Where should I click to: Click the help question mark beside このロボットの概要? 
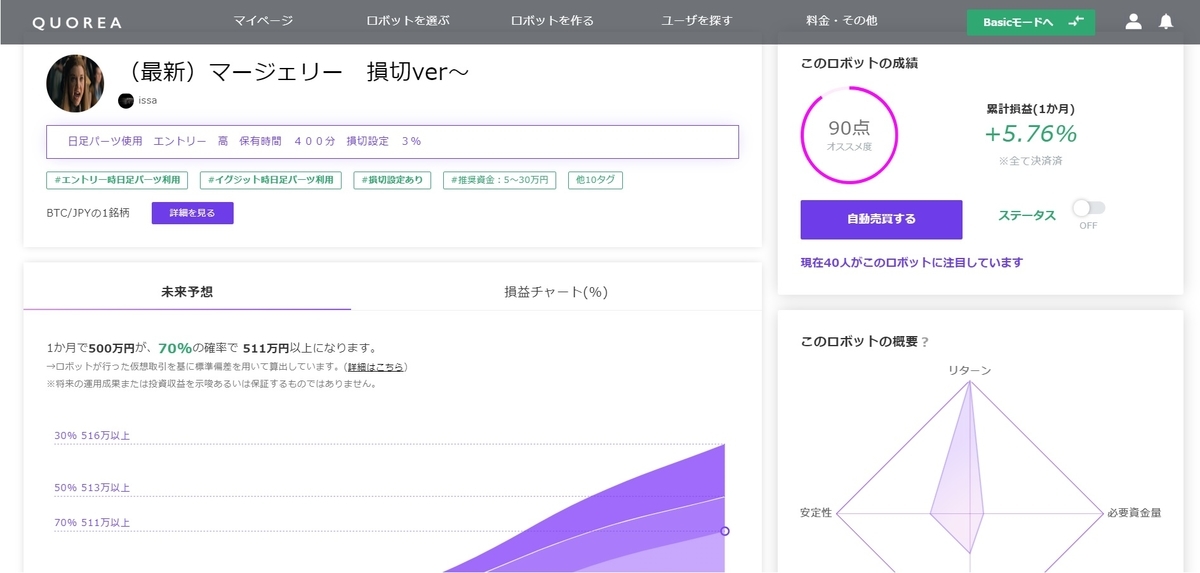point(925,342)
